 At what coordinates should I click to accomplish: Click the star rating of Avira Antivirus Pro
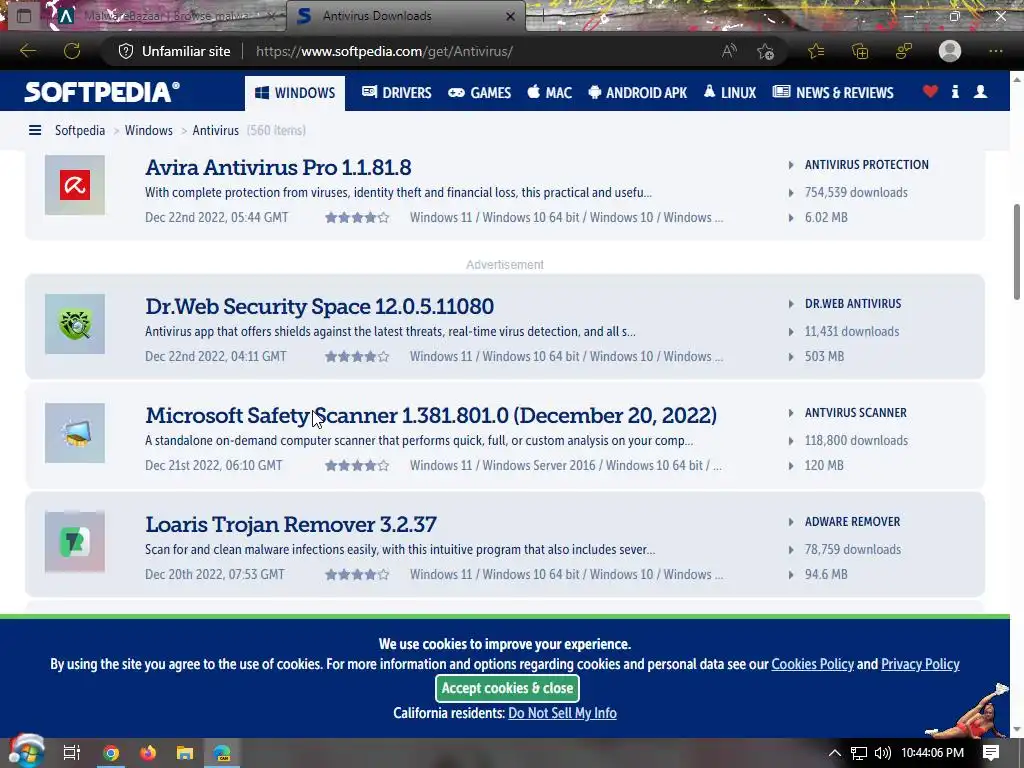(357, 217)
